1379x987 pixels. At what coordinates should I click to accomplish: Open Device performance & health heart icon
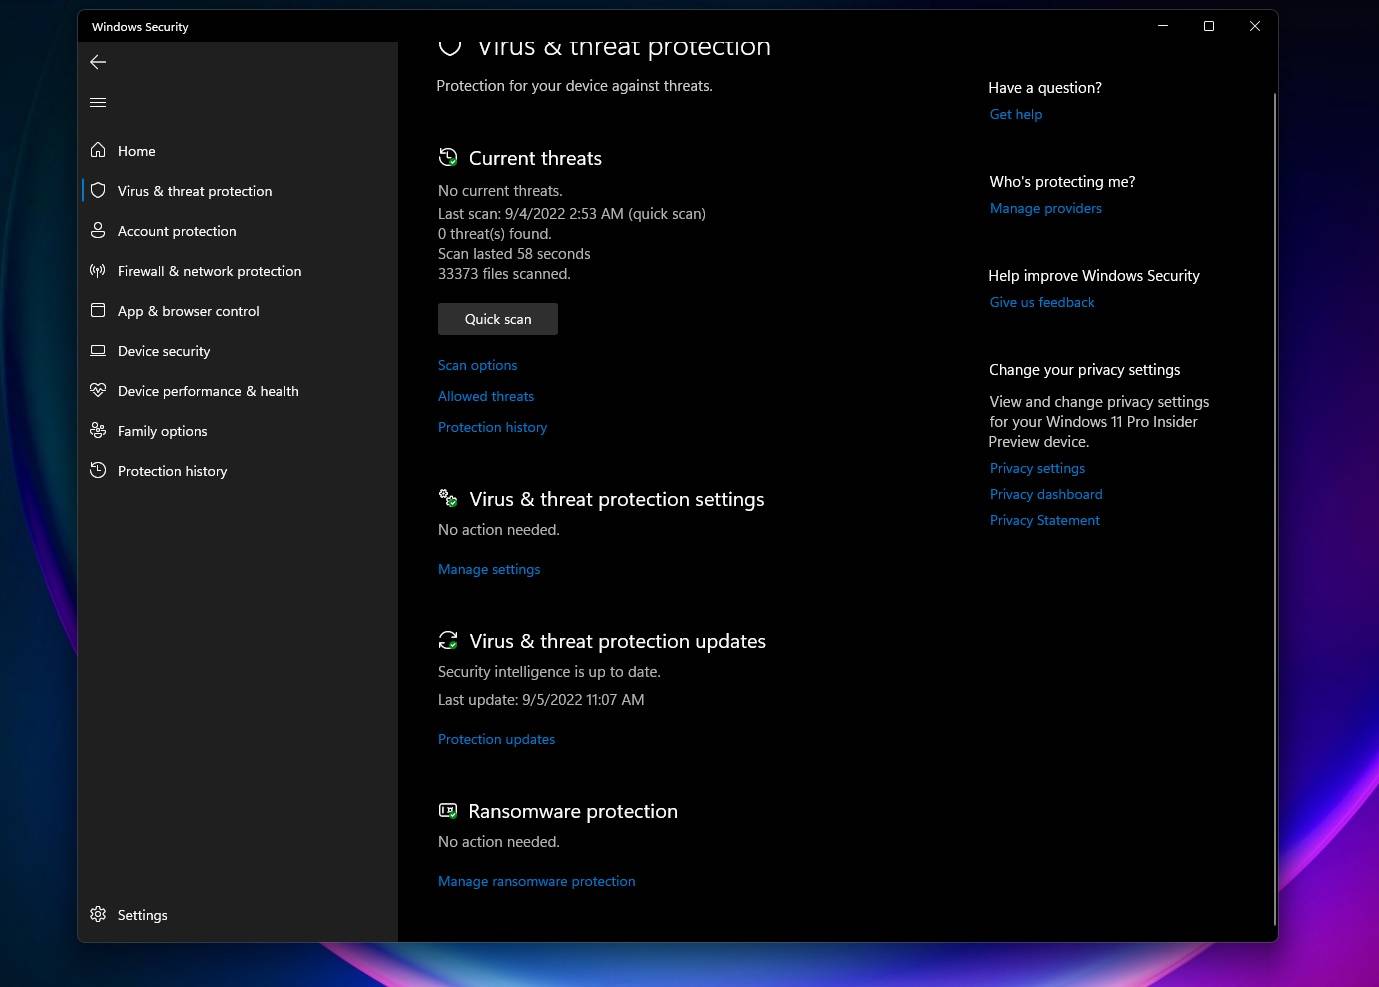click(x=98, y=391)
